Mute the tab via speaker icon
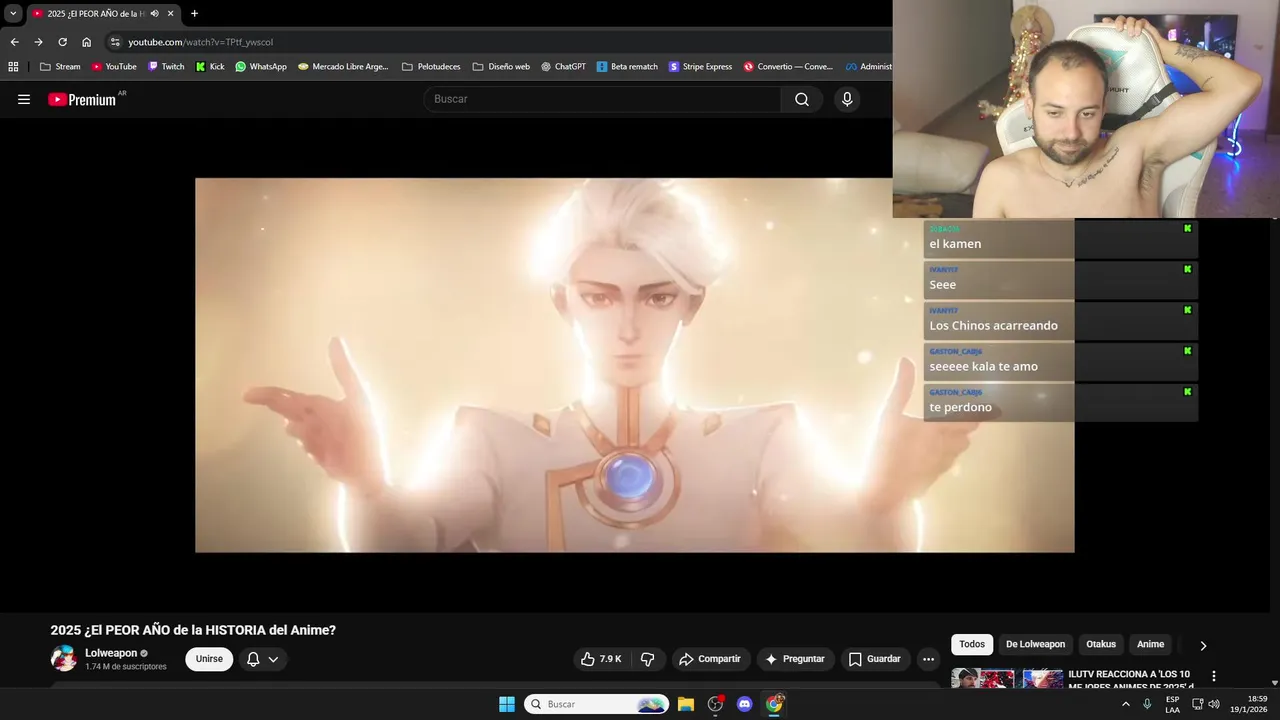Viewport: 1280px width, 720px height. tap(154, 13)
